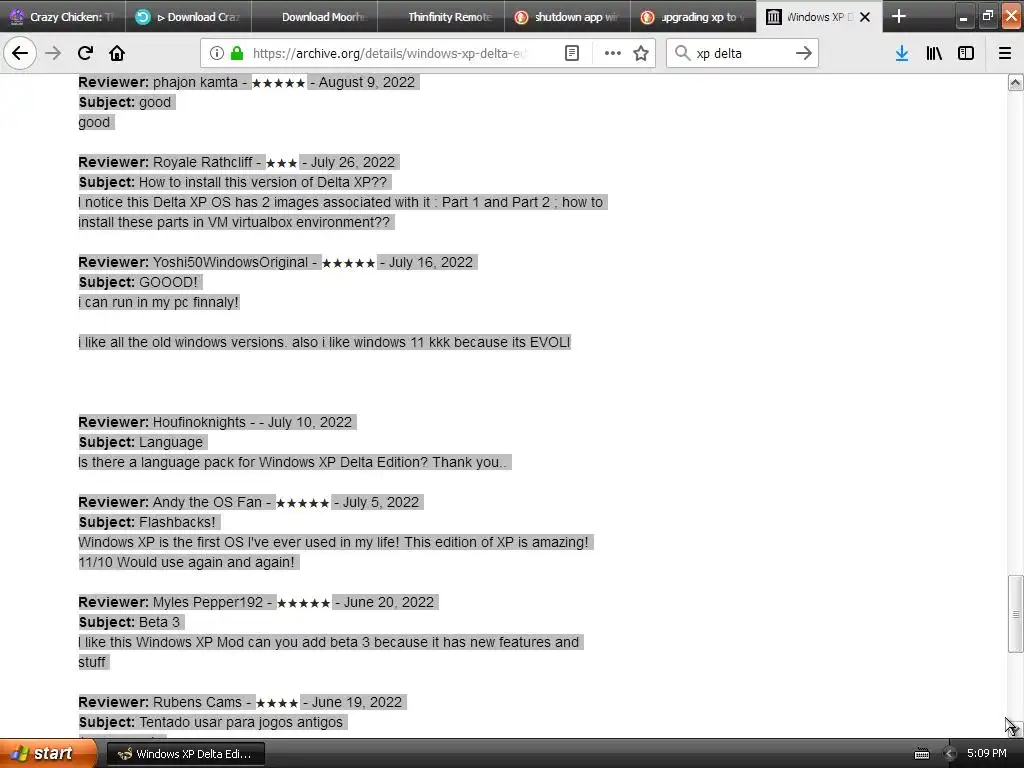The image size is (1024, 768).
Task: Switch to the upgrading xp tab
Action: (693, 17)
